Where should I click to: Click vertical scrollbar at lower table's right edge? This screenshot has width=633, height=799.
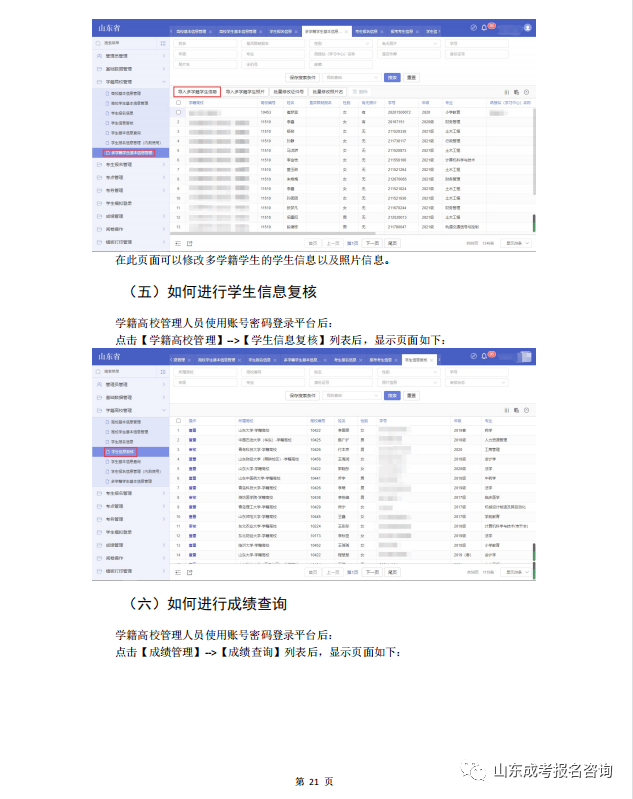click(x=534, y=552)
